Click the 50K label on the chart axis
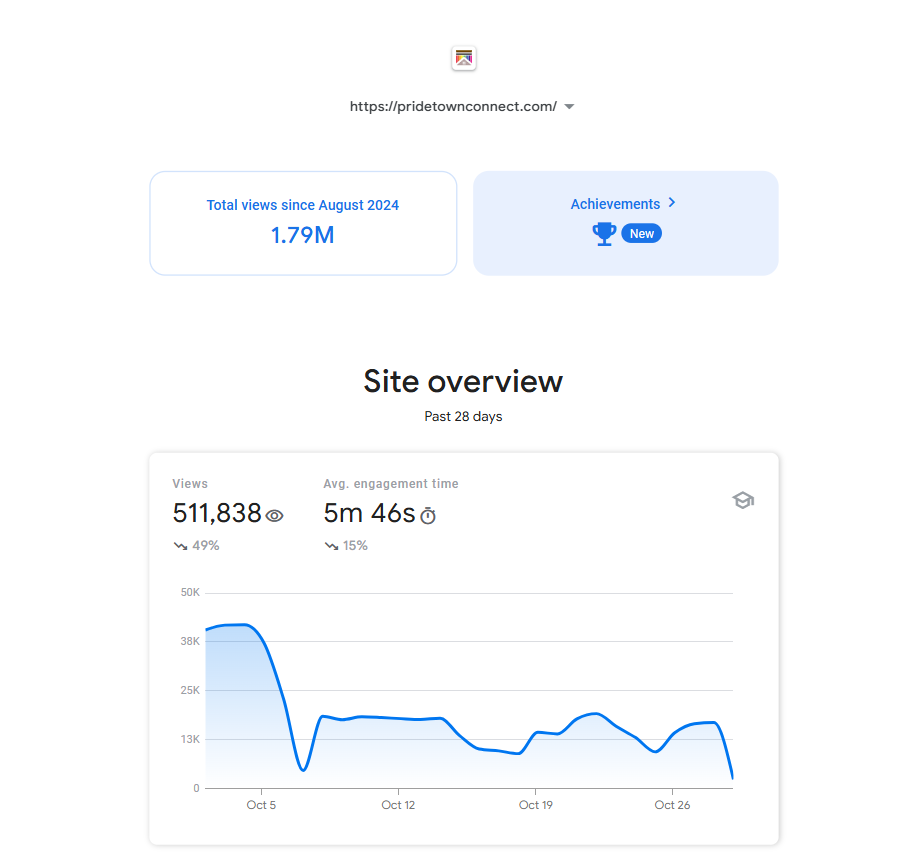 click(x=190, y=593)
